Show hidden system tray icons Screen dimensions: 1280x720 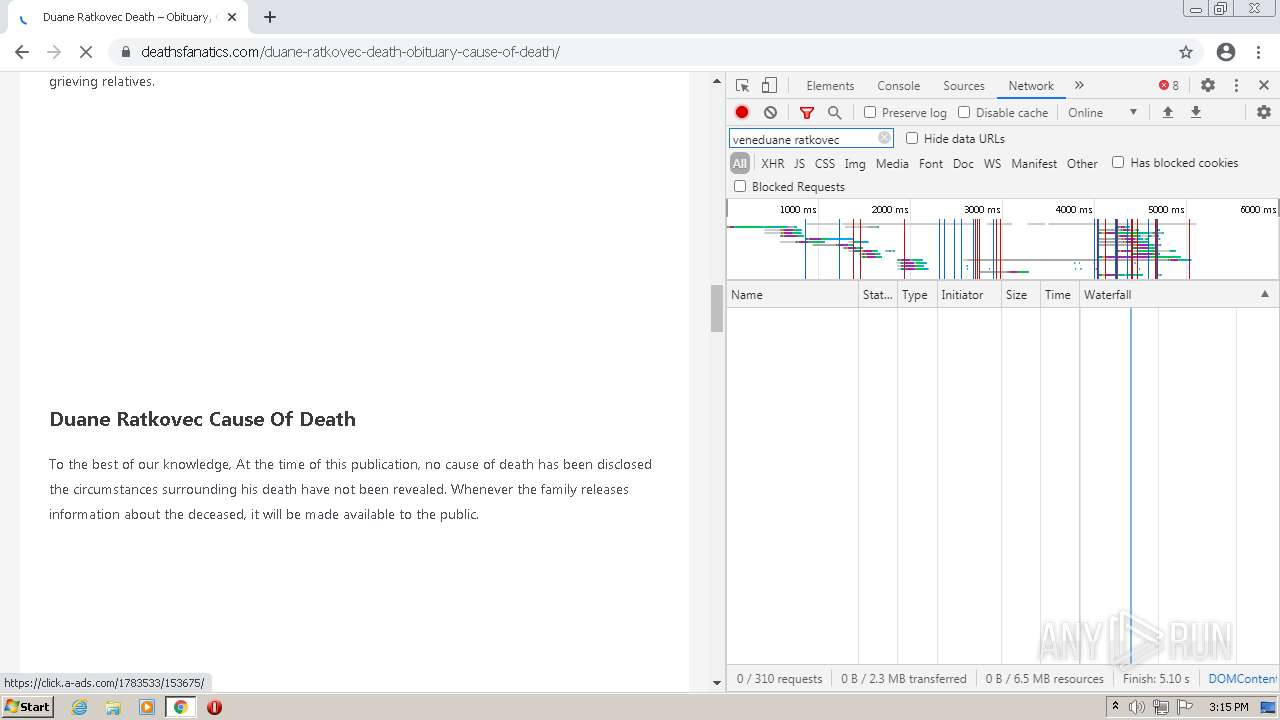(1115, 707)
